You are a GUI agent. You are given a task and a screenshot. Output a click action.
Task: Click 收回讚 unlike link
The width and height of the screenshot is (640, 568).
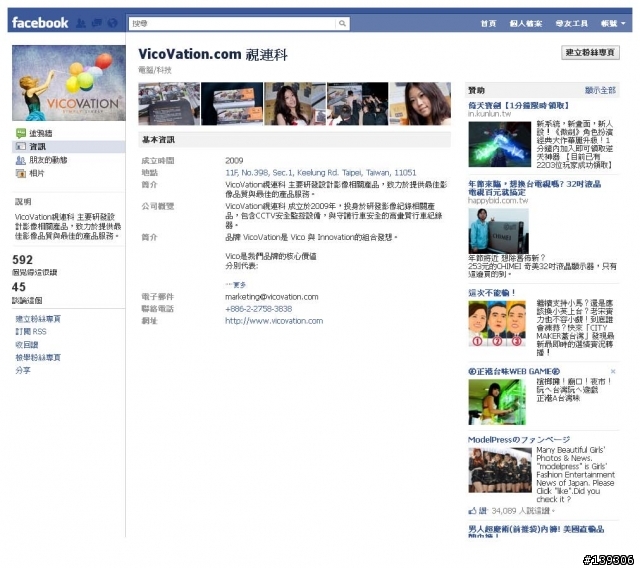27,344
